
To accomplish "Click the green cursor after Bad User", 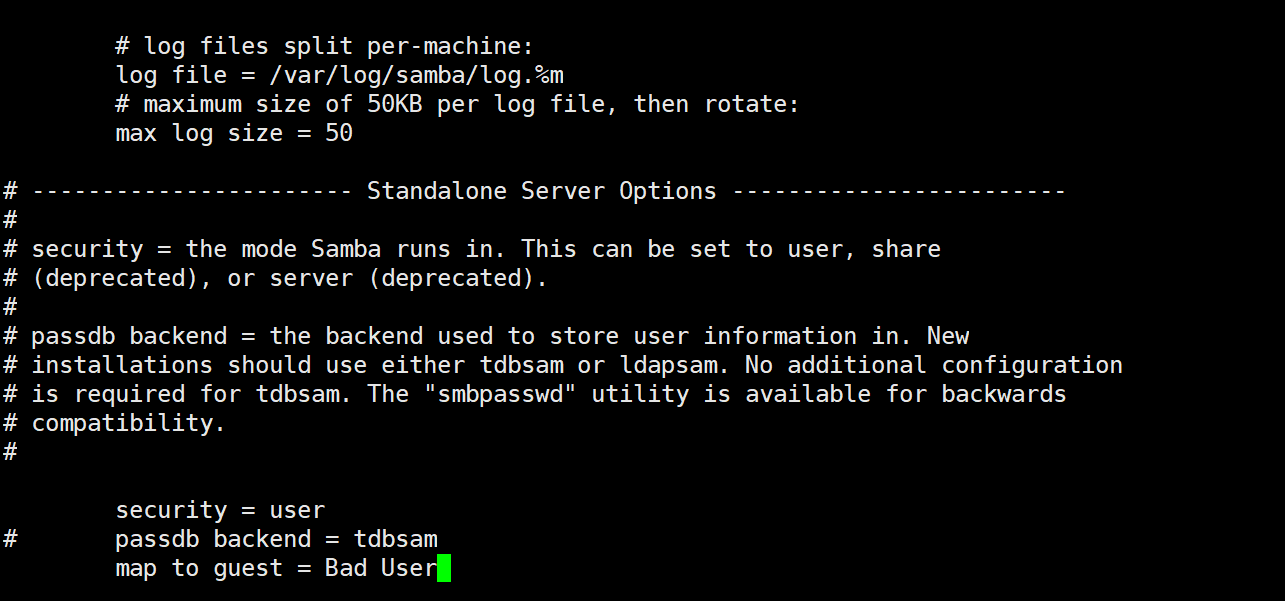I will [x=445, y=568].
